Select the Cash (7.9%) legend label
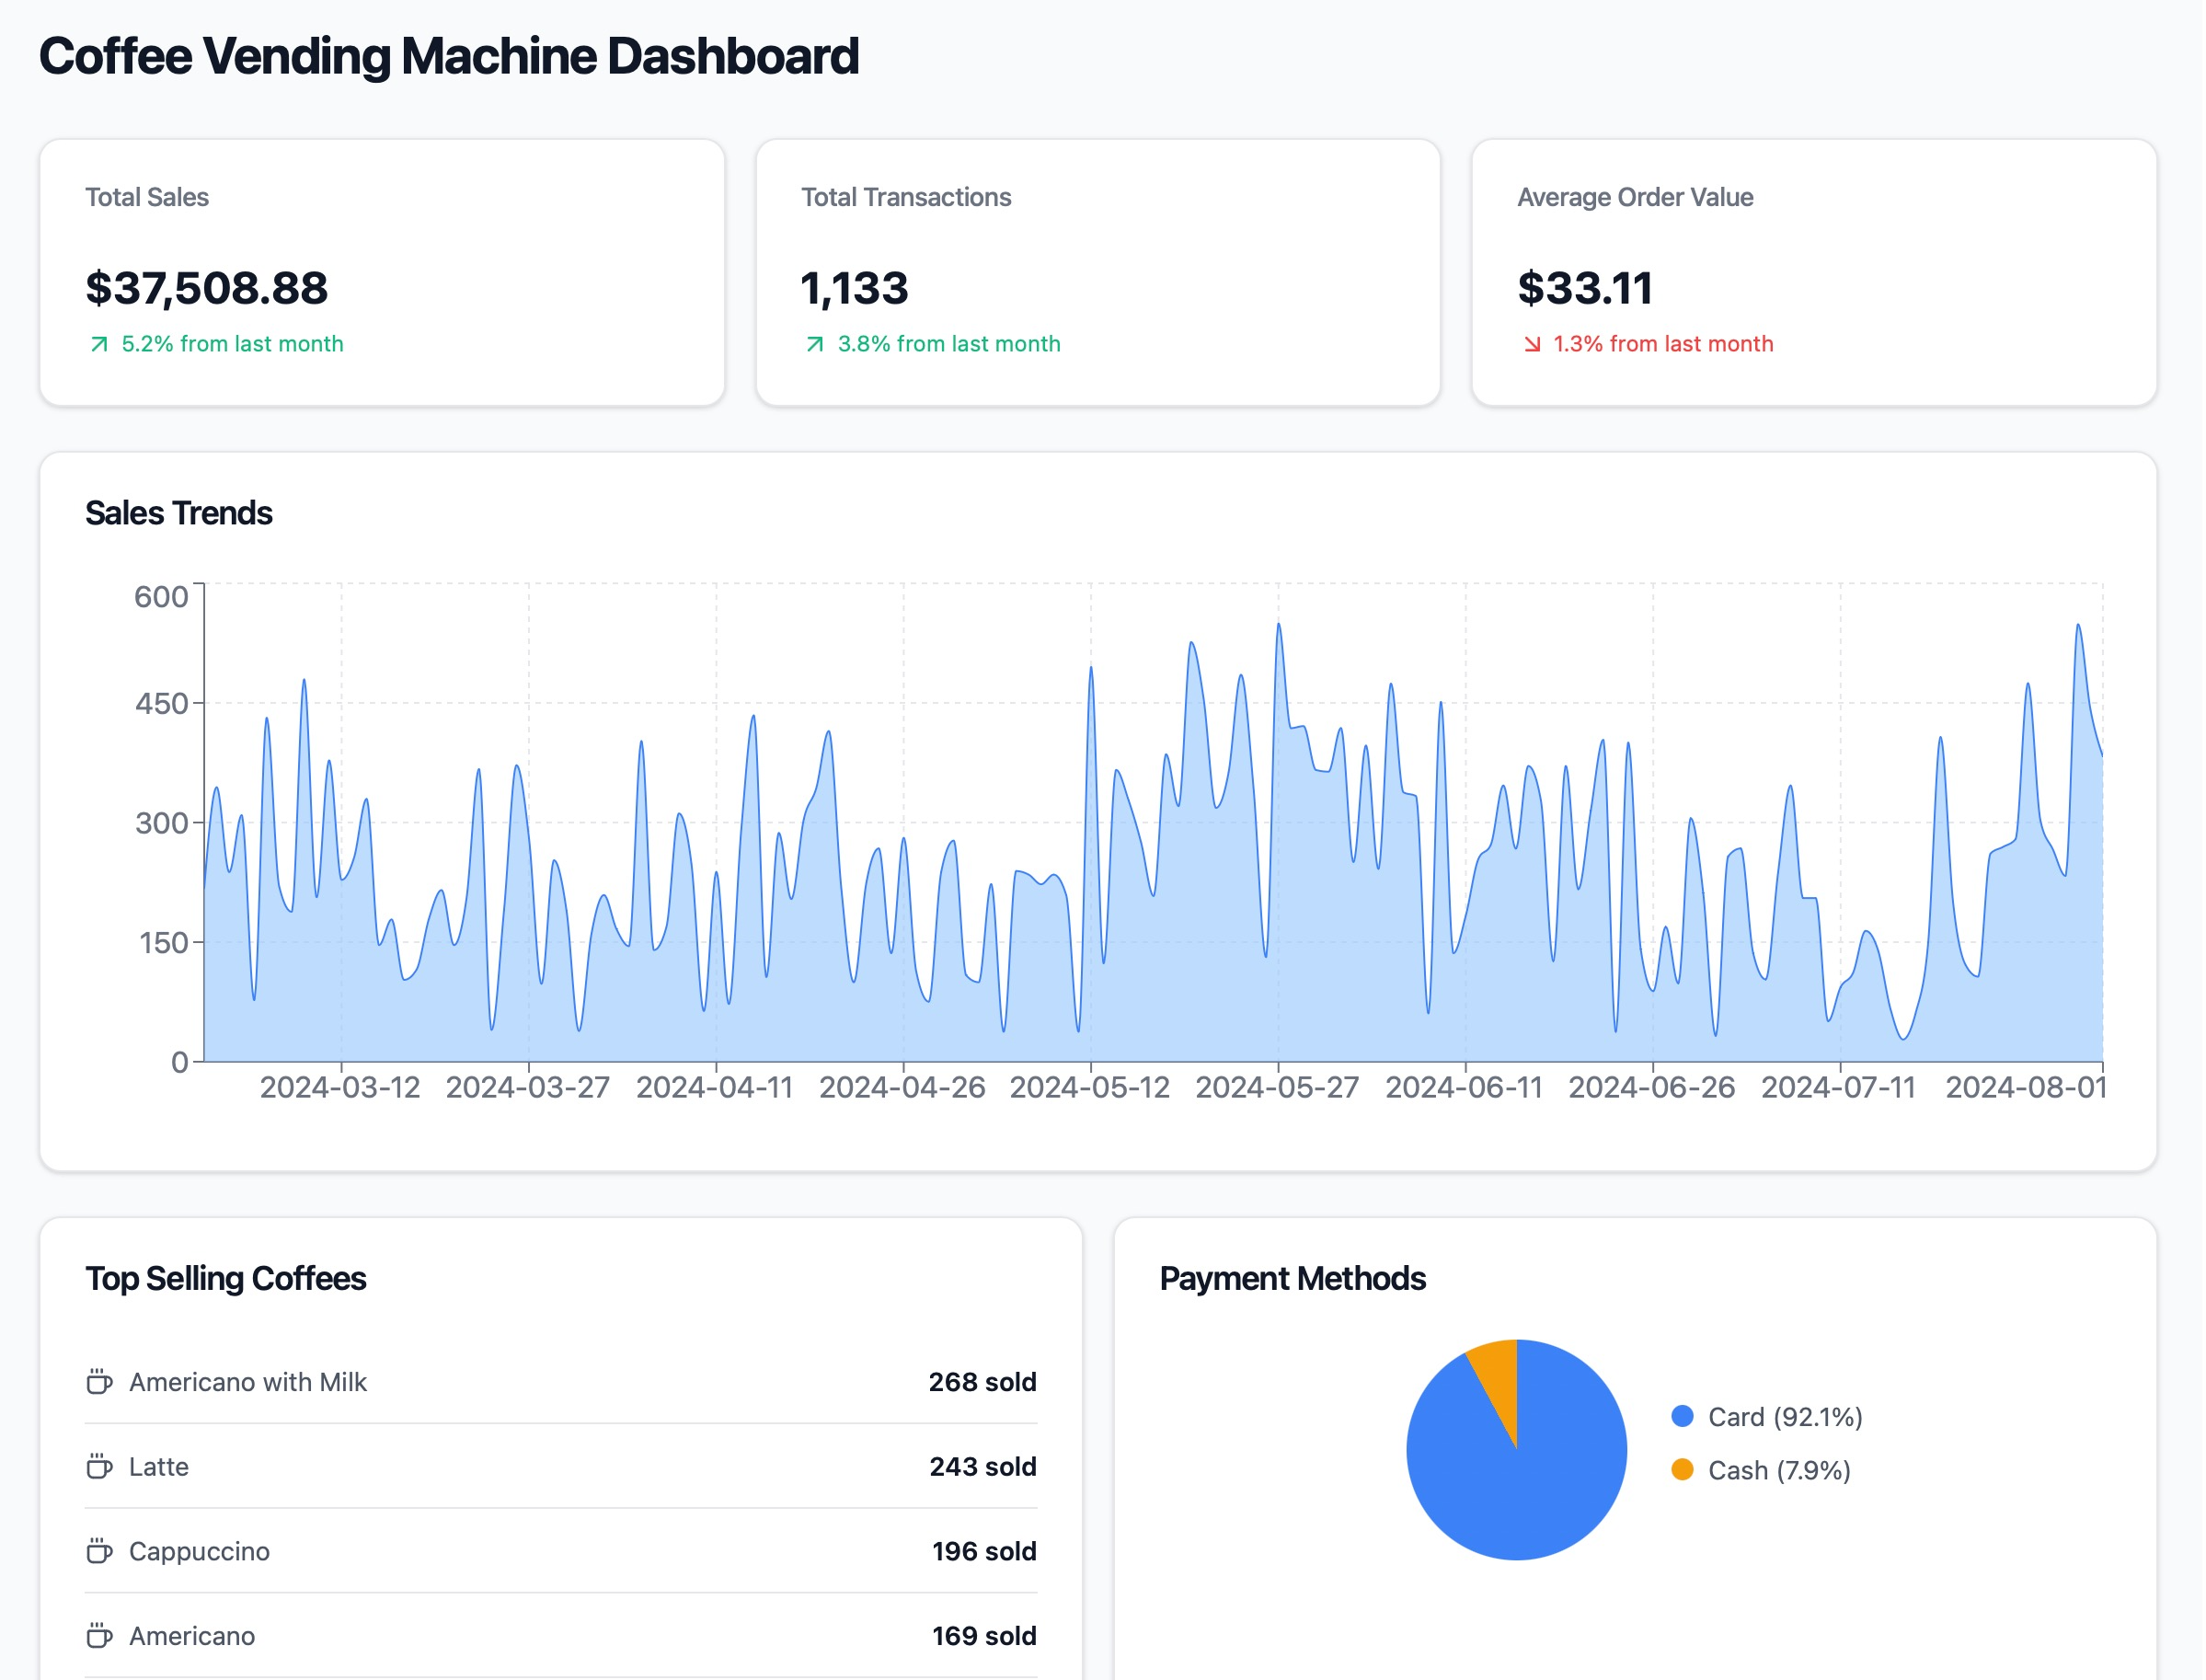The width and height of the screenshot is (2206, 1680). click(1779, 1471)
